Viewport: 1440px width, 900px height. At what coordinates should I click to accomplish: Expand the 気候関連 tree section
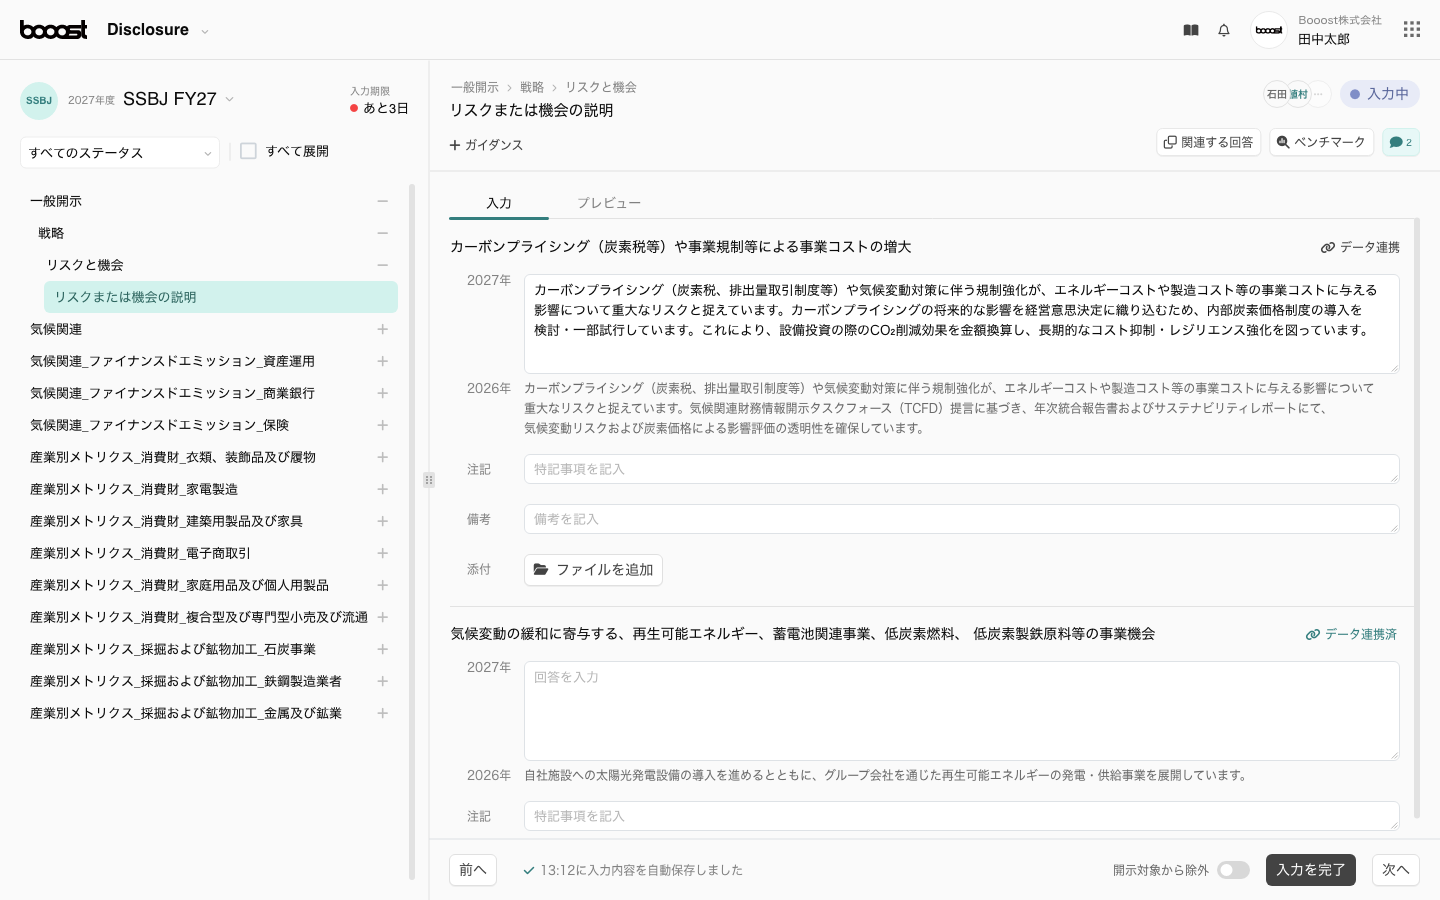click(382, 329)
